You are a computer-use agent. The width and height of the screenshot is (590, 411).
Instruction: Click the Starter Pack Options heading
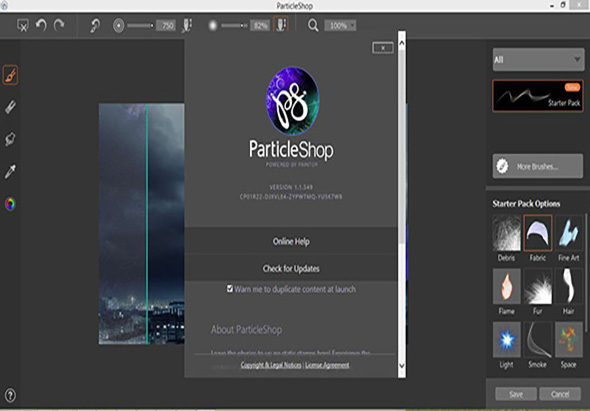click(x=526, y=204)
